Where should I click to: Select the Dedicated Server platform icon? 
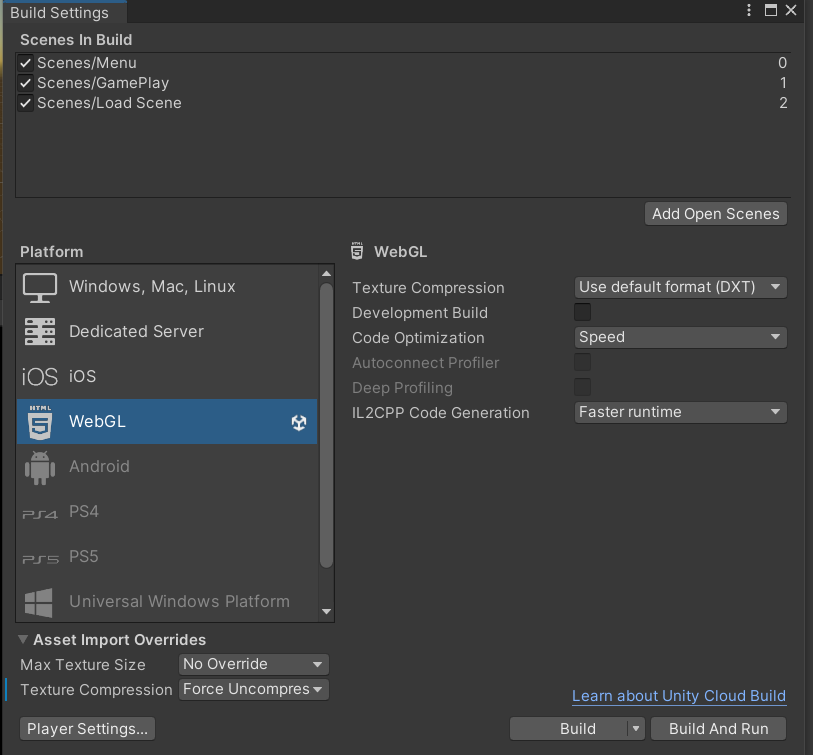[40, 332]
